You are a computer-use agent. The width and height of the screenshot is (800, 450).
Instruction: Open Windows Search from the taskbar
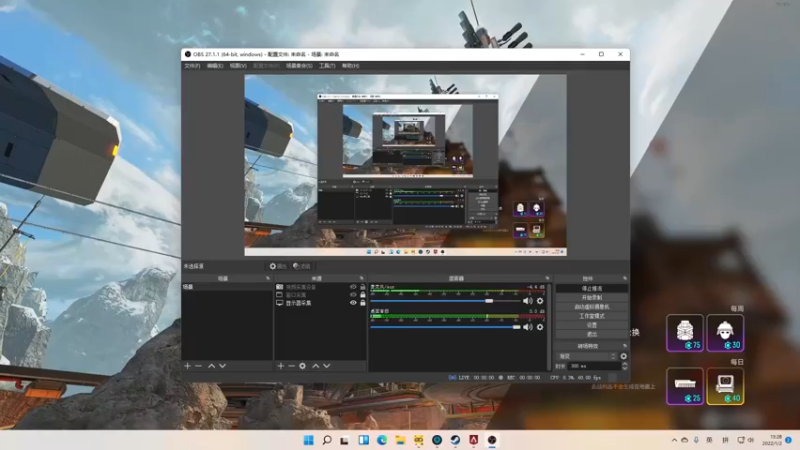click(327, 440)
